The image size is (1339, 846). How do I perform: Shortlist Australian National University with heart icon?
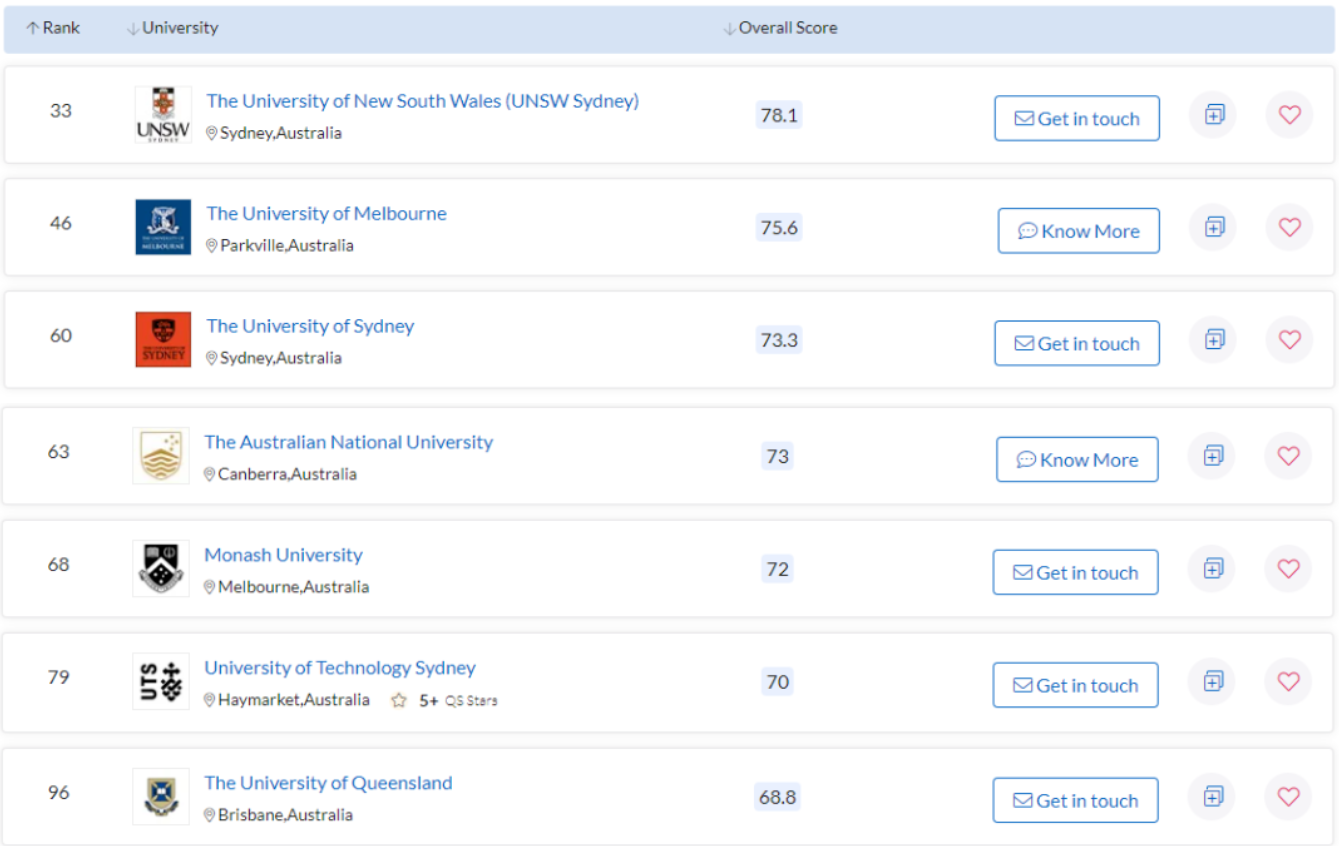(1288, 456)
